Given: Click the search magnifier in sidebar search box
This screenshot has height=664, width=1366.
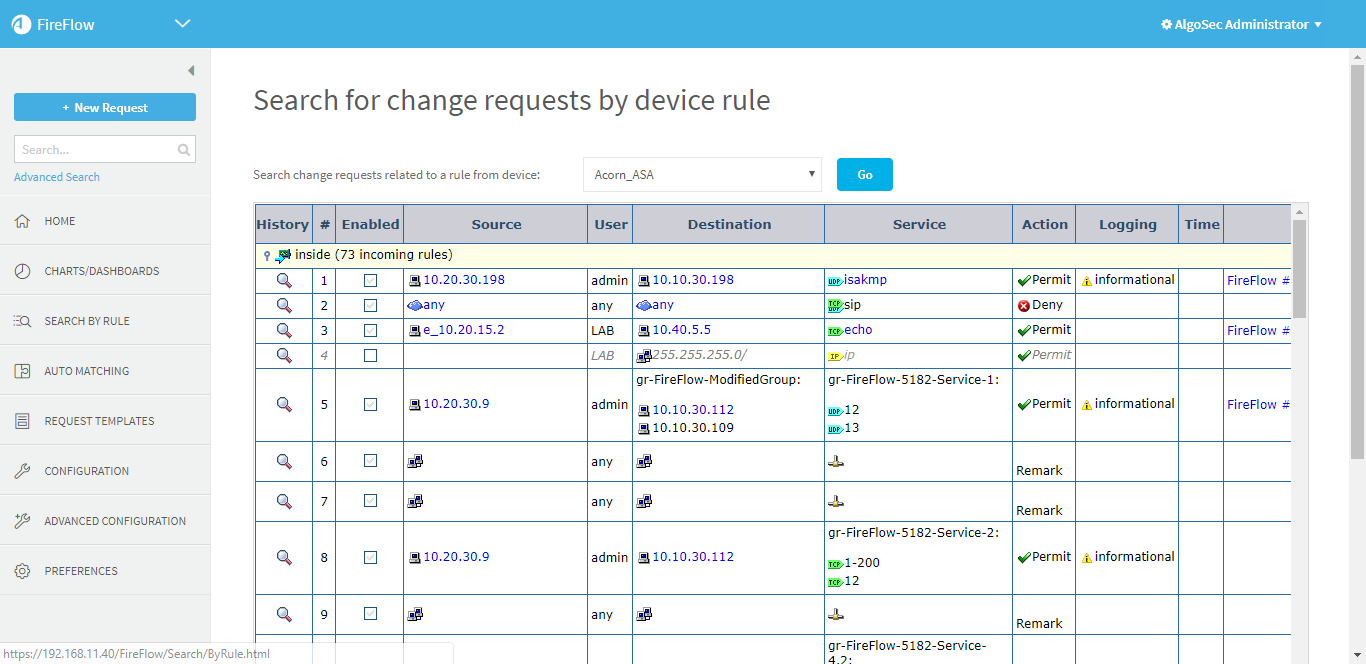Looking at the screenshot, I should pos(184,150).
